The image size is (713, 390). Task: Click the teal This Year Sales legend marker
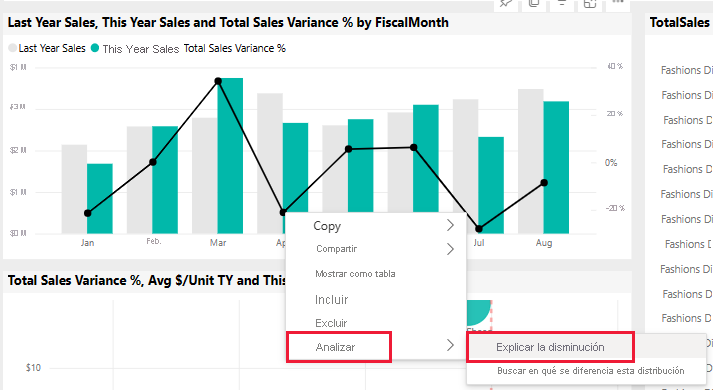tap(95, 48)
